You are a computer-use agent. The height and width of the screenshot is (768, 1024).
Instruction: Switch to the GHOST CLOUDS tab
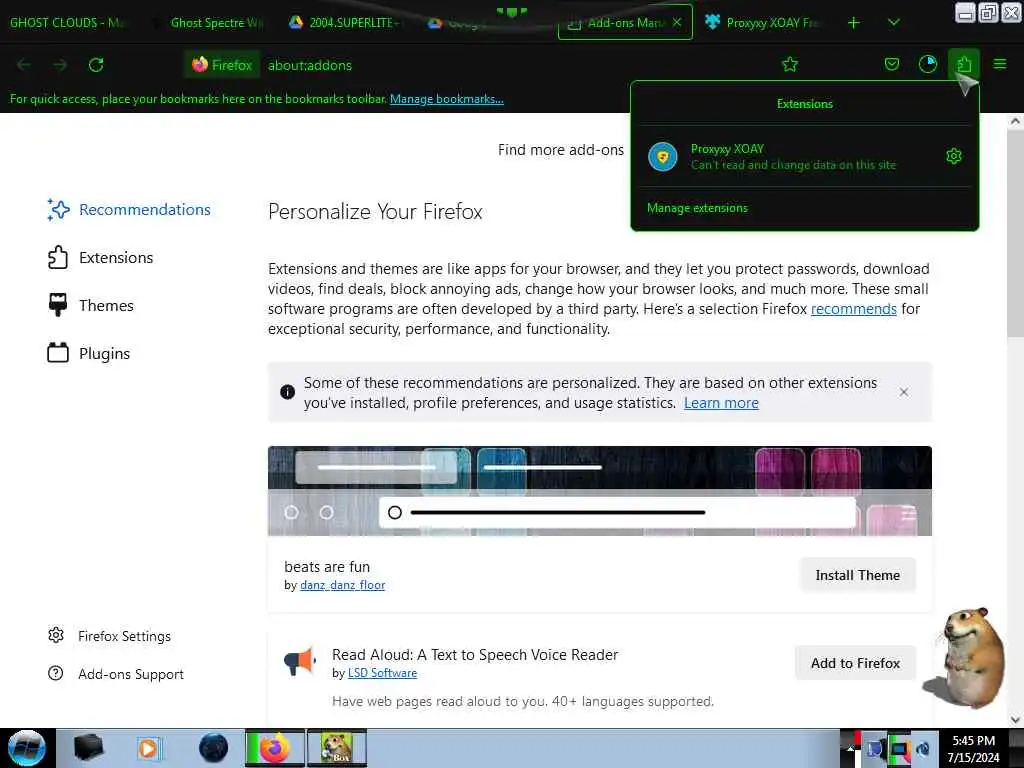(x=69, y=23)
